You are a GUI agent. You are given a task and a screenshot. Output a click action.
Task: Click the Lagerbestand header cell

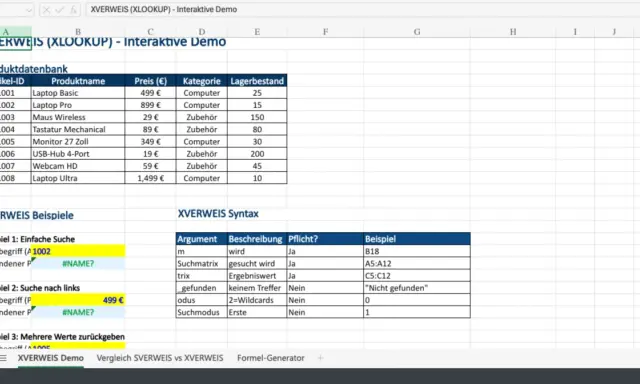[x=257, y=81]
